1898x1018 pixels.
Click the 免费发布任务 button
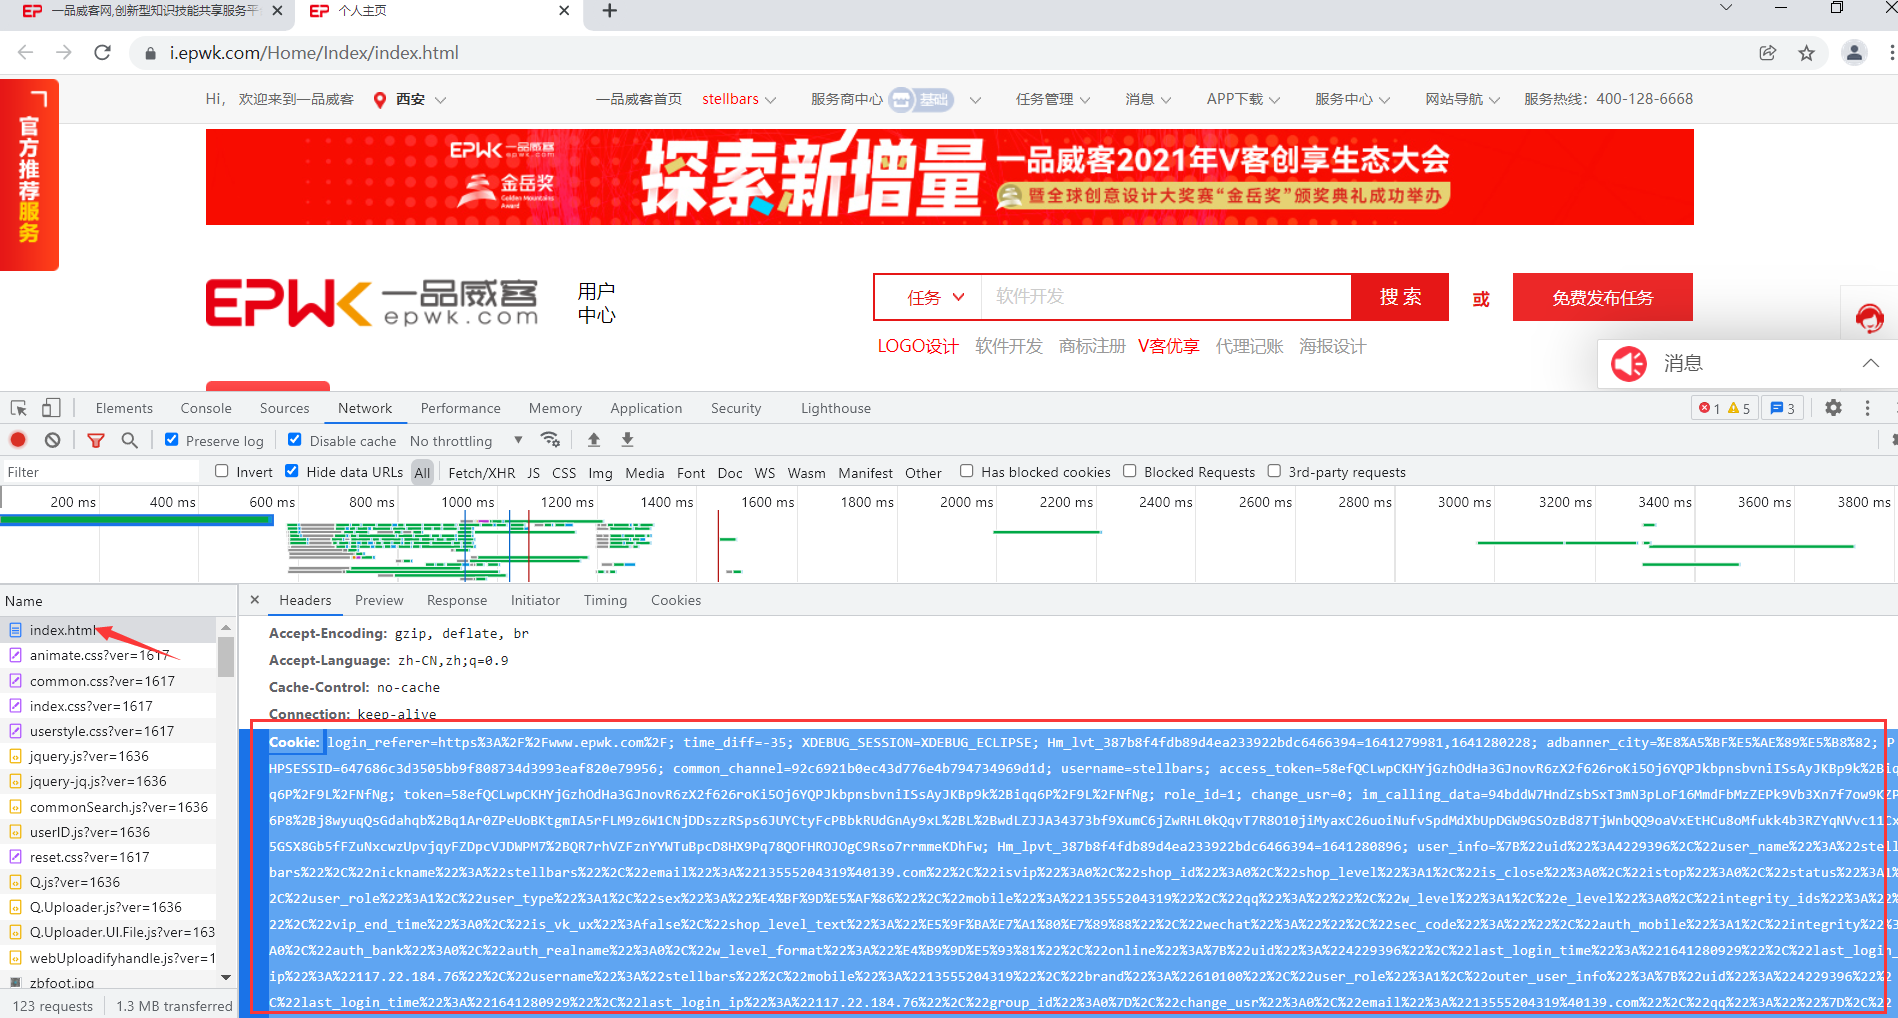pos(1603,297)
